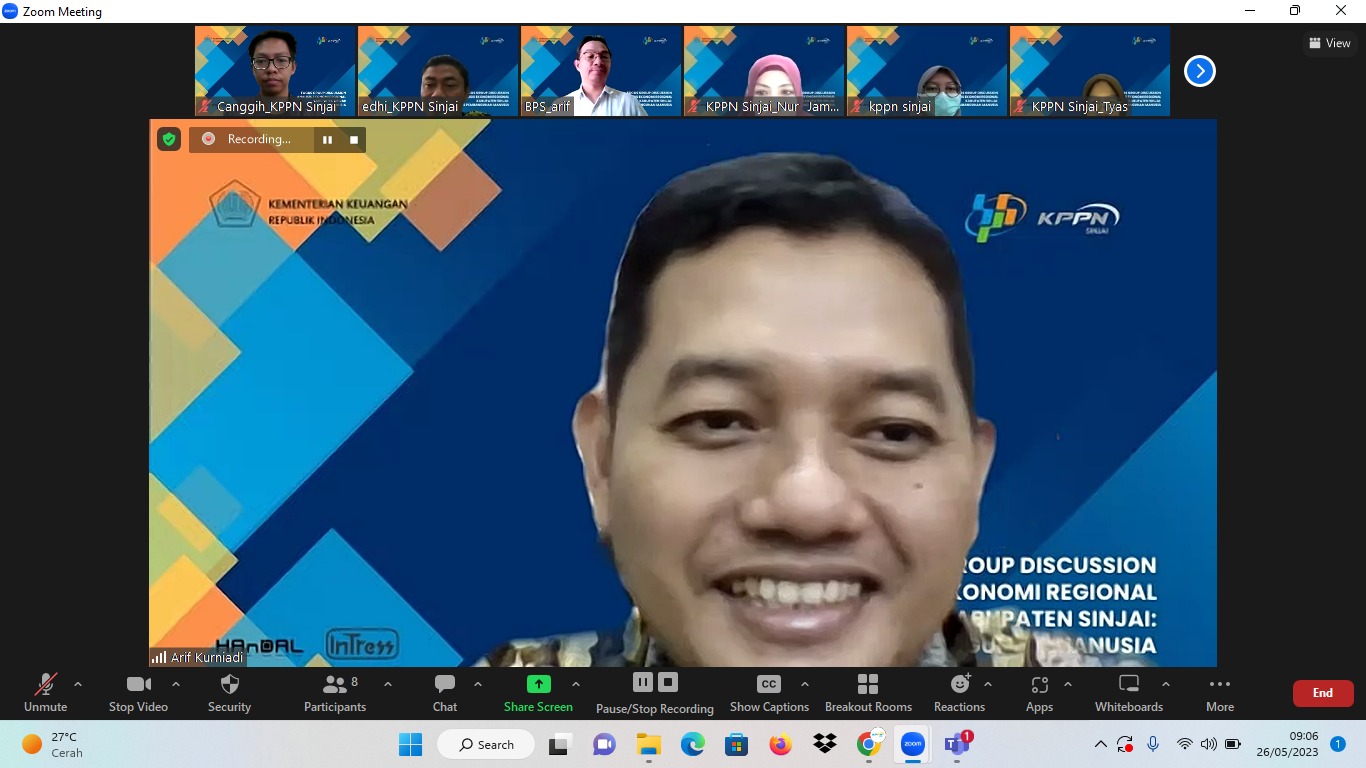This screenshot has width=1366, height=768.
Task: Open the Security shield menu
Action: coord(229,692)
